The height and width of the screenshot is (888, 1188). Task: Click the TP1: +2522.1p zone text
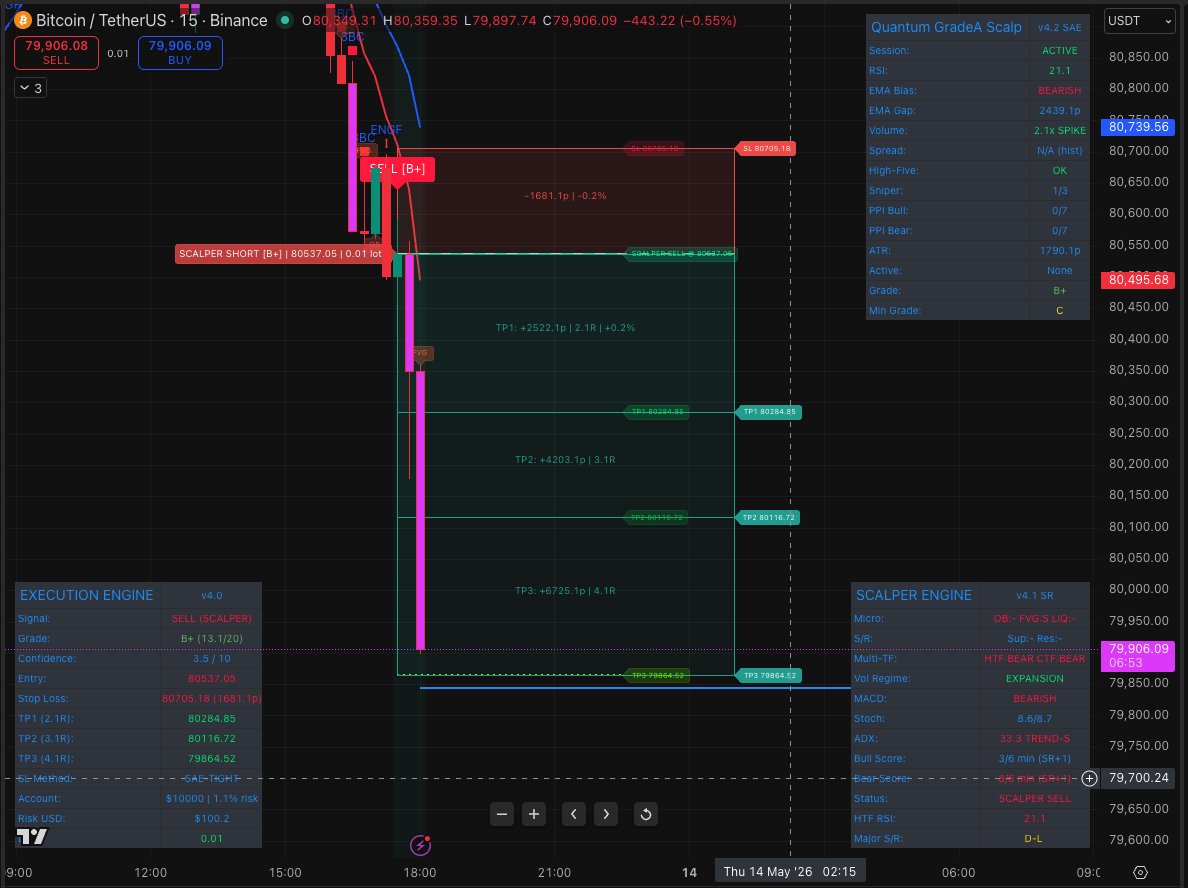pyautogui.click(x=565, y=328)
